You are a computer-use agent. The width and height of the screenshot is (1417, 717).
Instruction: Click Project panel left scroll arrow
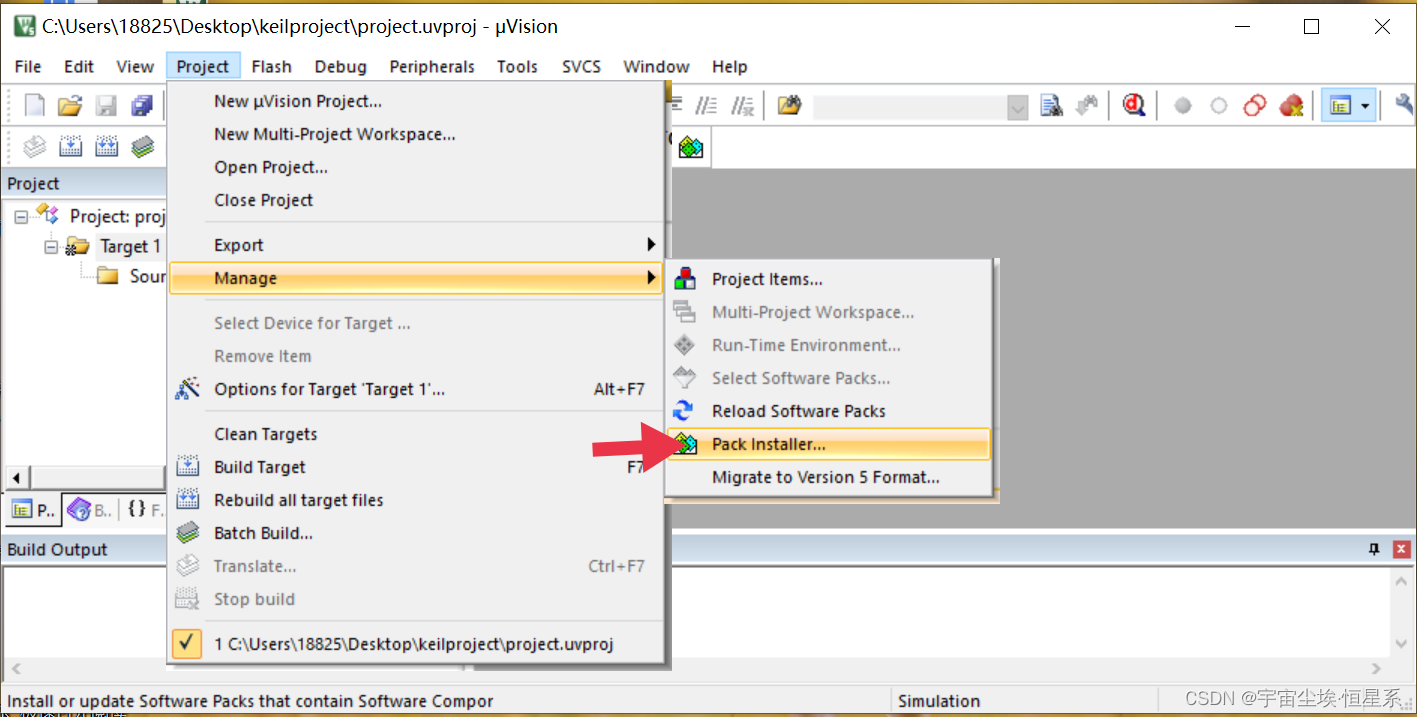pos(17,476)
